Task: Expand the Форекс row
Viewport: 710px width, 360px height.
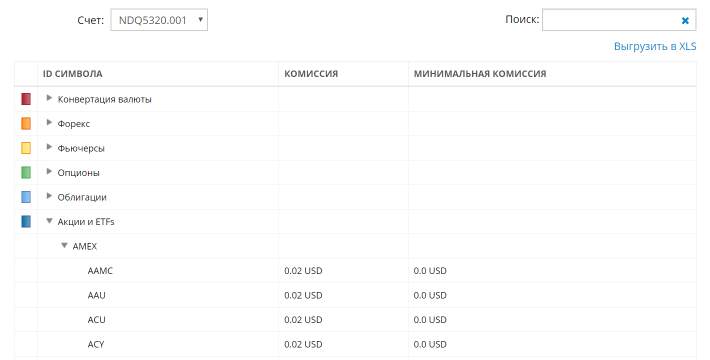Action: 49,123
